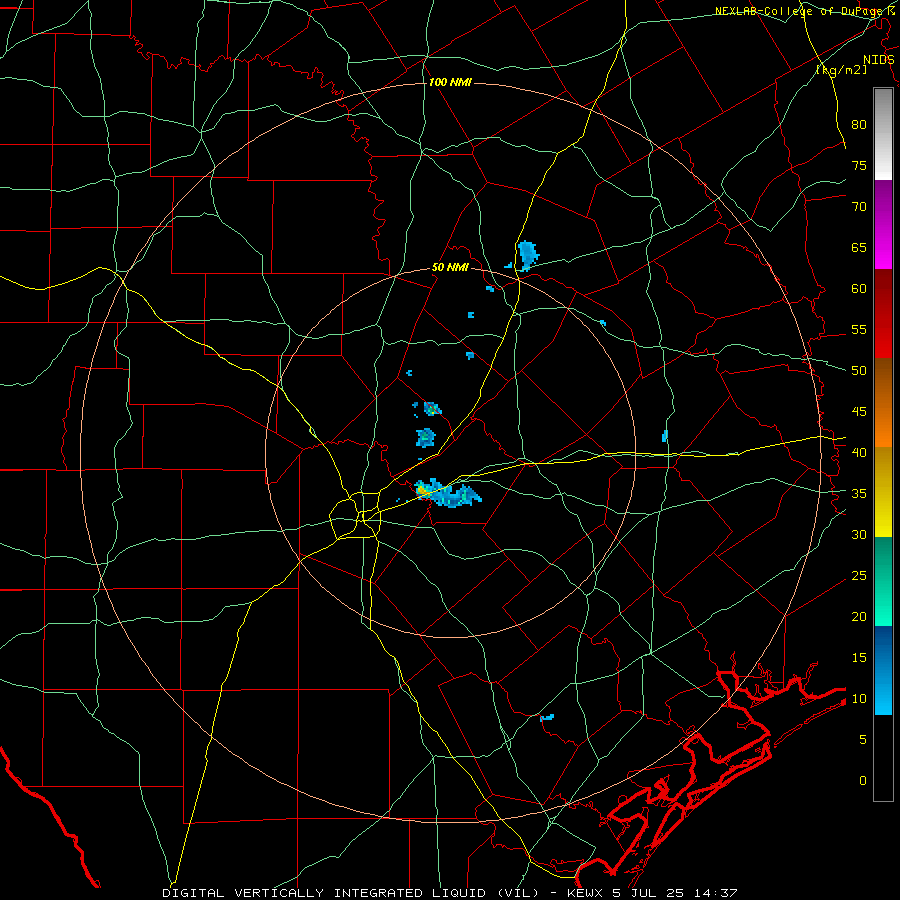Select the "80" value on the color scale
The width and height of the screenshot is (900, 900).
click(x=859, y=125)
